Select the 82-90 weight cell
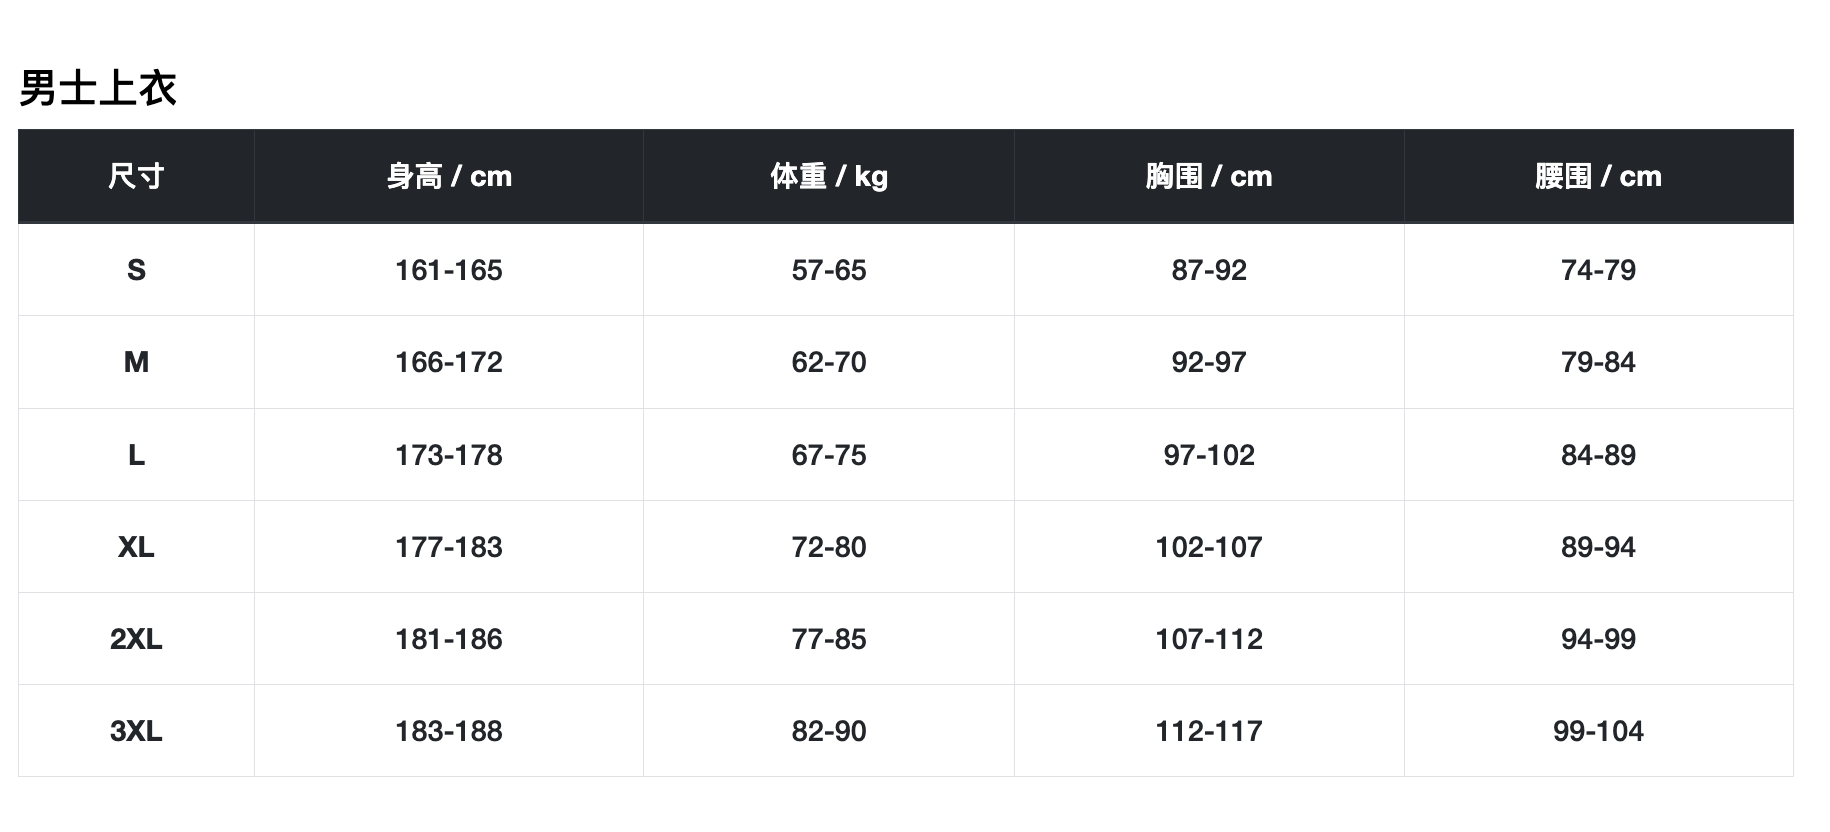The height and width of the screenshot is (832, 1830). tap(829, 731)
